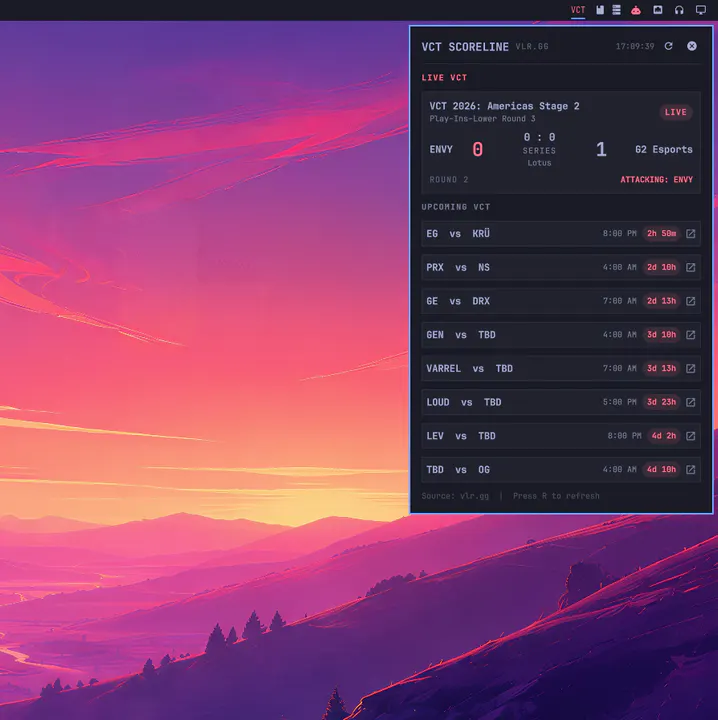
Task: Open LEV vs TBD match link
Action: [690, 436]
